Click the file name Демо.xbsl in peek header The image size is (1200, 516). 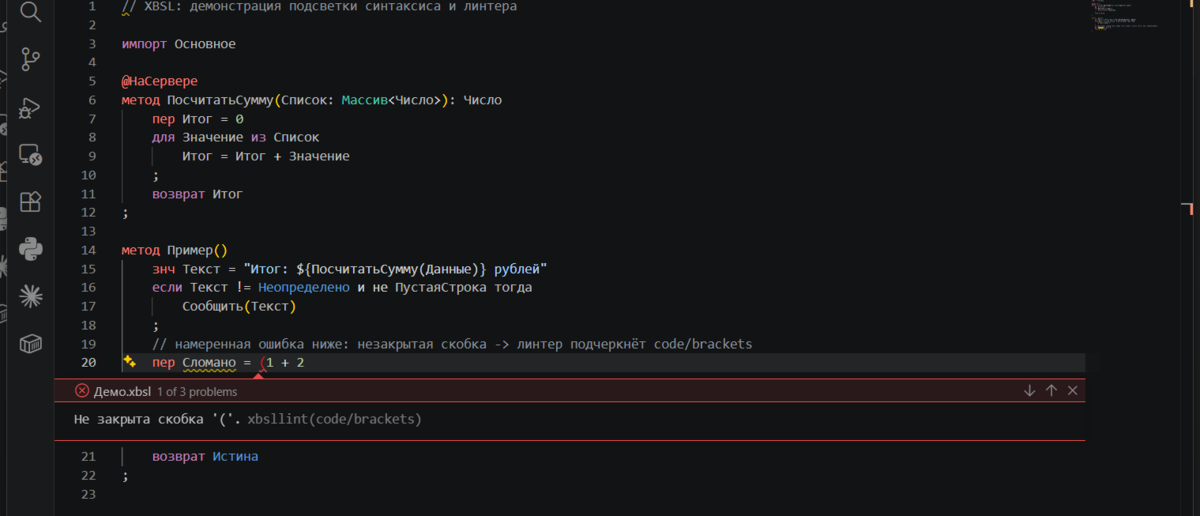tap(121, 392)
